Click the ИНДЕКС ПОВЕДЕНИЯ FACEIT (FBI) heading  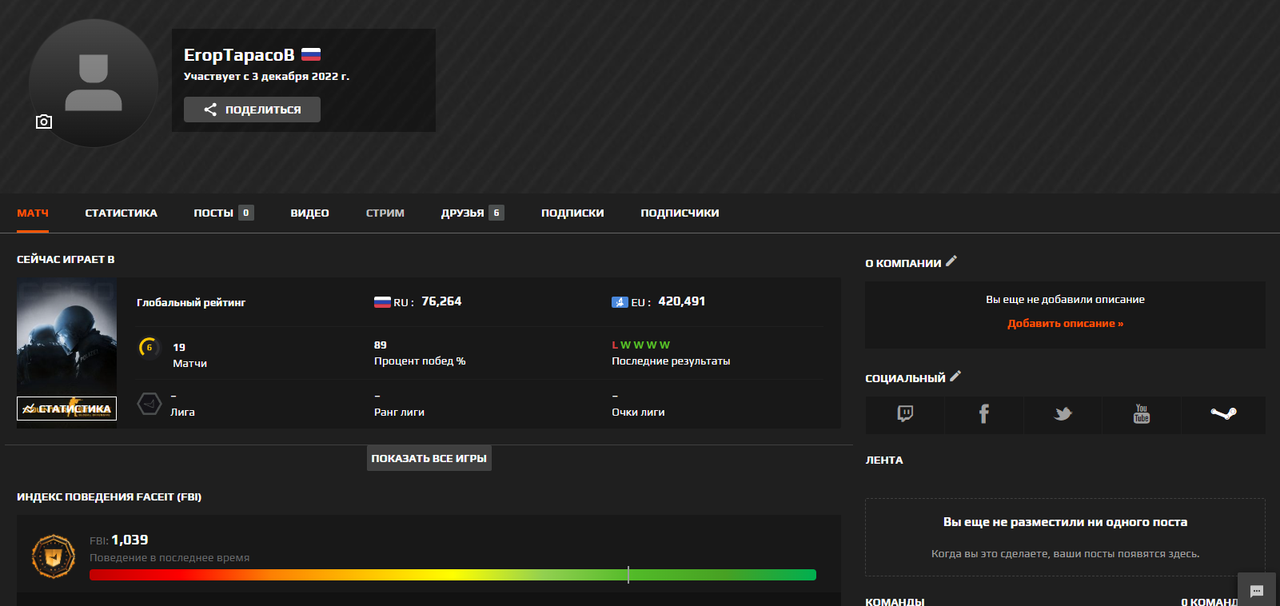point(110,497)
